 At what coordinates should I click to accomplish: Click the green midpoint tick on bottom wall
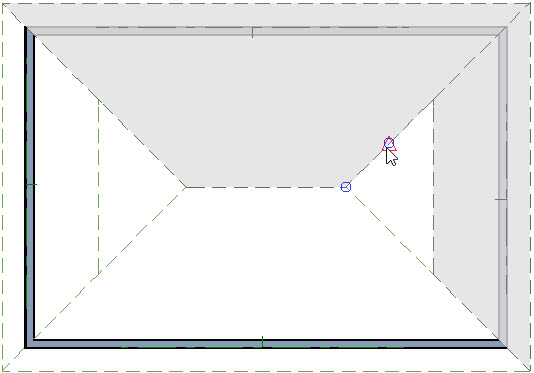[x=262, y=342]
